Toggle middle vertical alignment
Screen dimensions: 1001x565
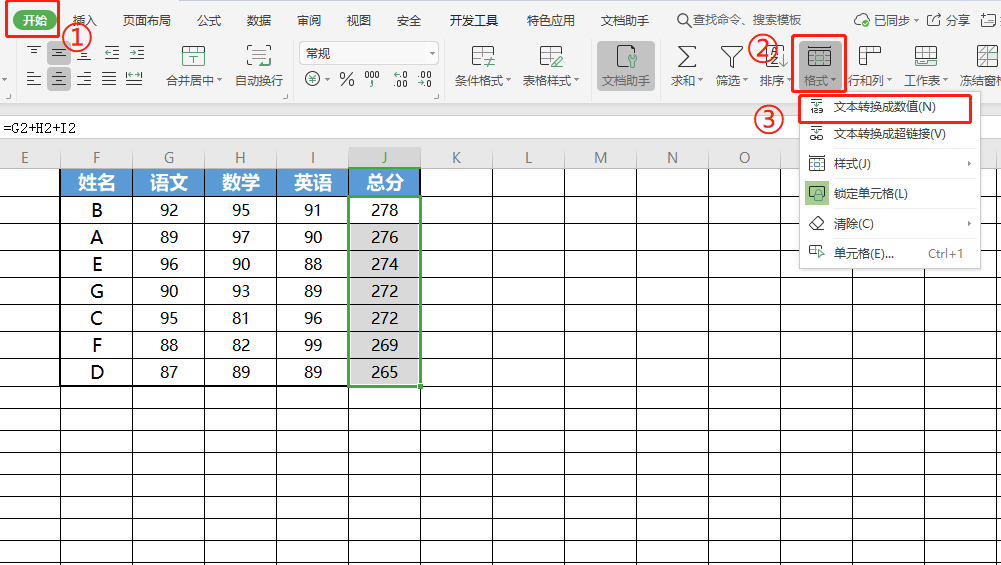click(x=60, y=53)
